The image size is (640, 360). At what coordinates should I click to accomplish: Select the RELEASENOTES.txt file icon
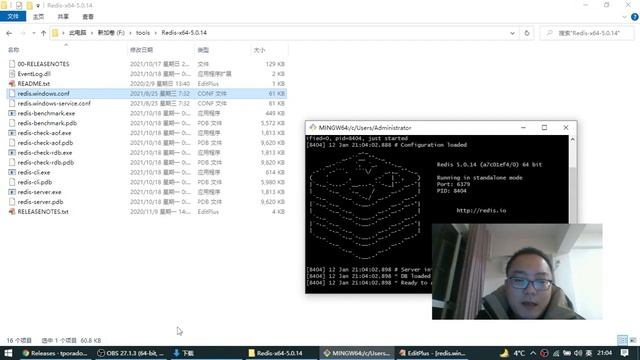pyautogui.click(x=12, y=211)
